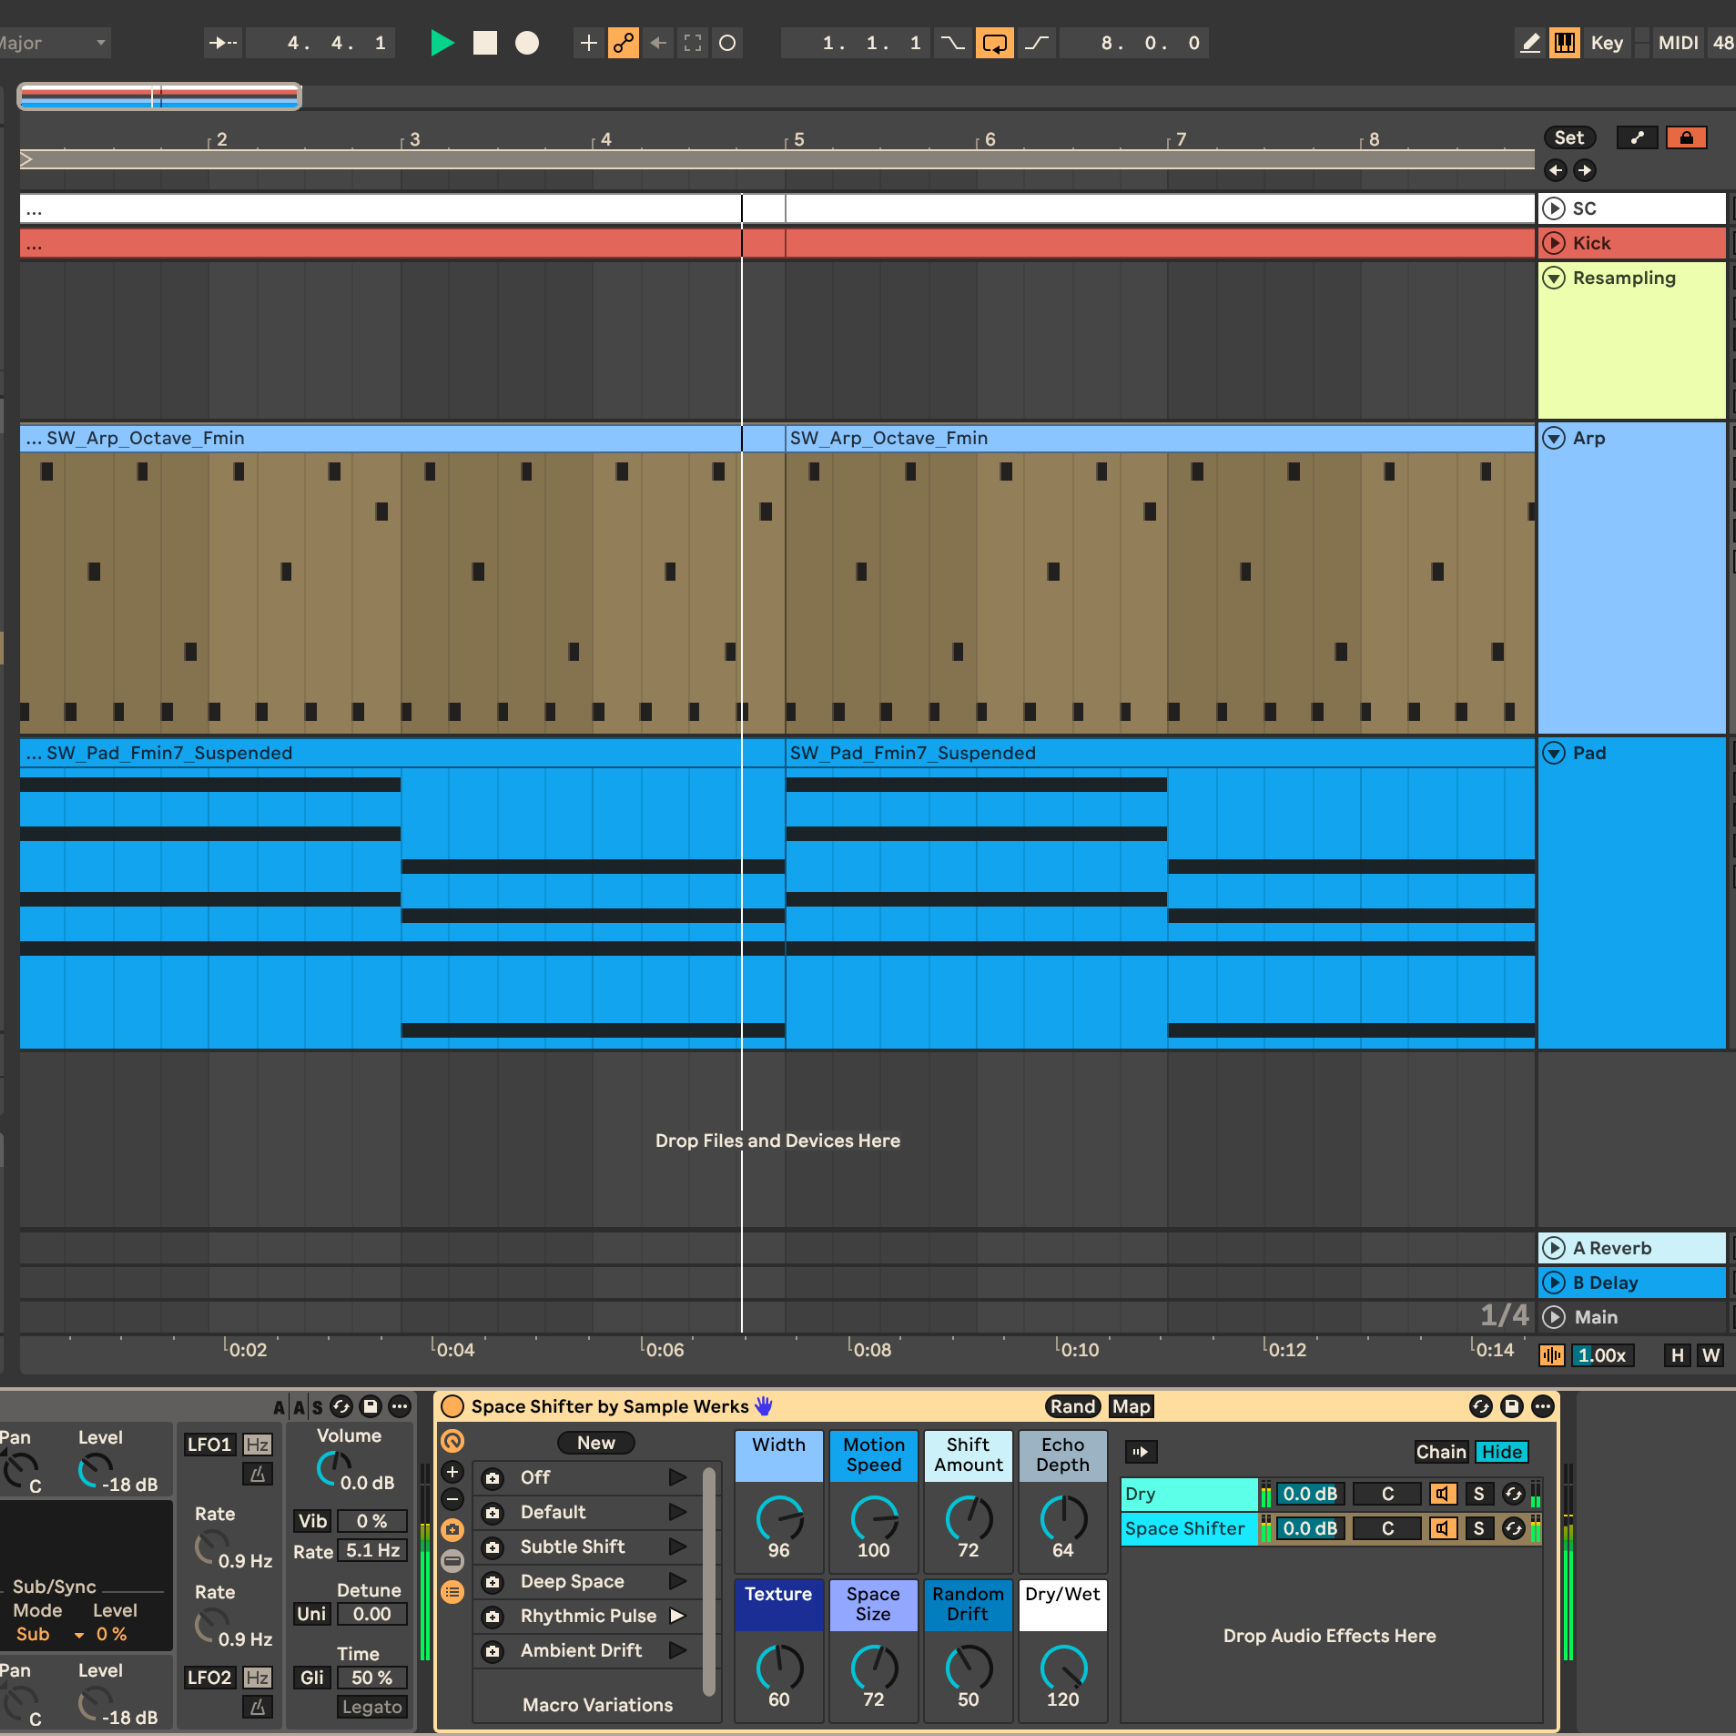The image size is (1736, 1736).
Task: Toggle the Automation Arm link icon
Action: (623, 43)
